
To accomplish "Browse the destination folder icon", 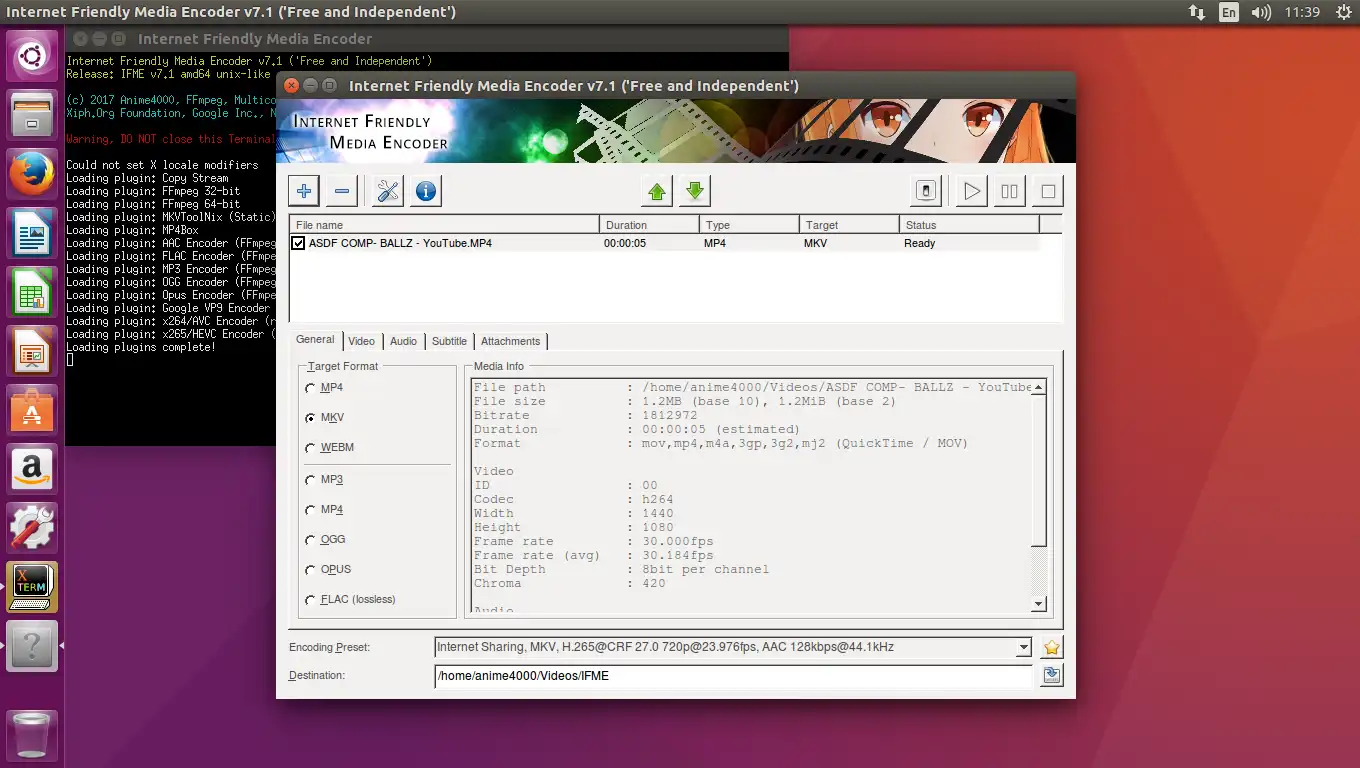I will pyautogui.click(x=1051, y=676).
